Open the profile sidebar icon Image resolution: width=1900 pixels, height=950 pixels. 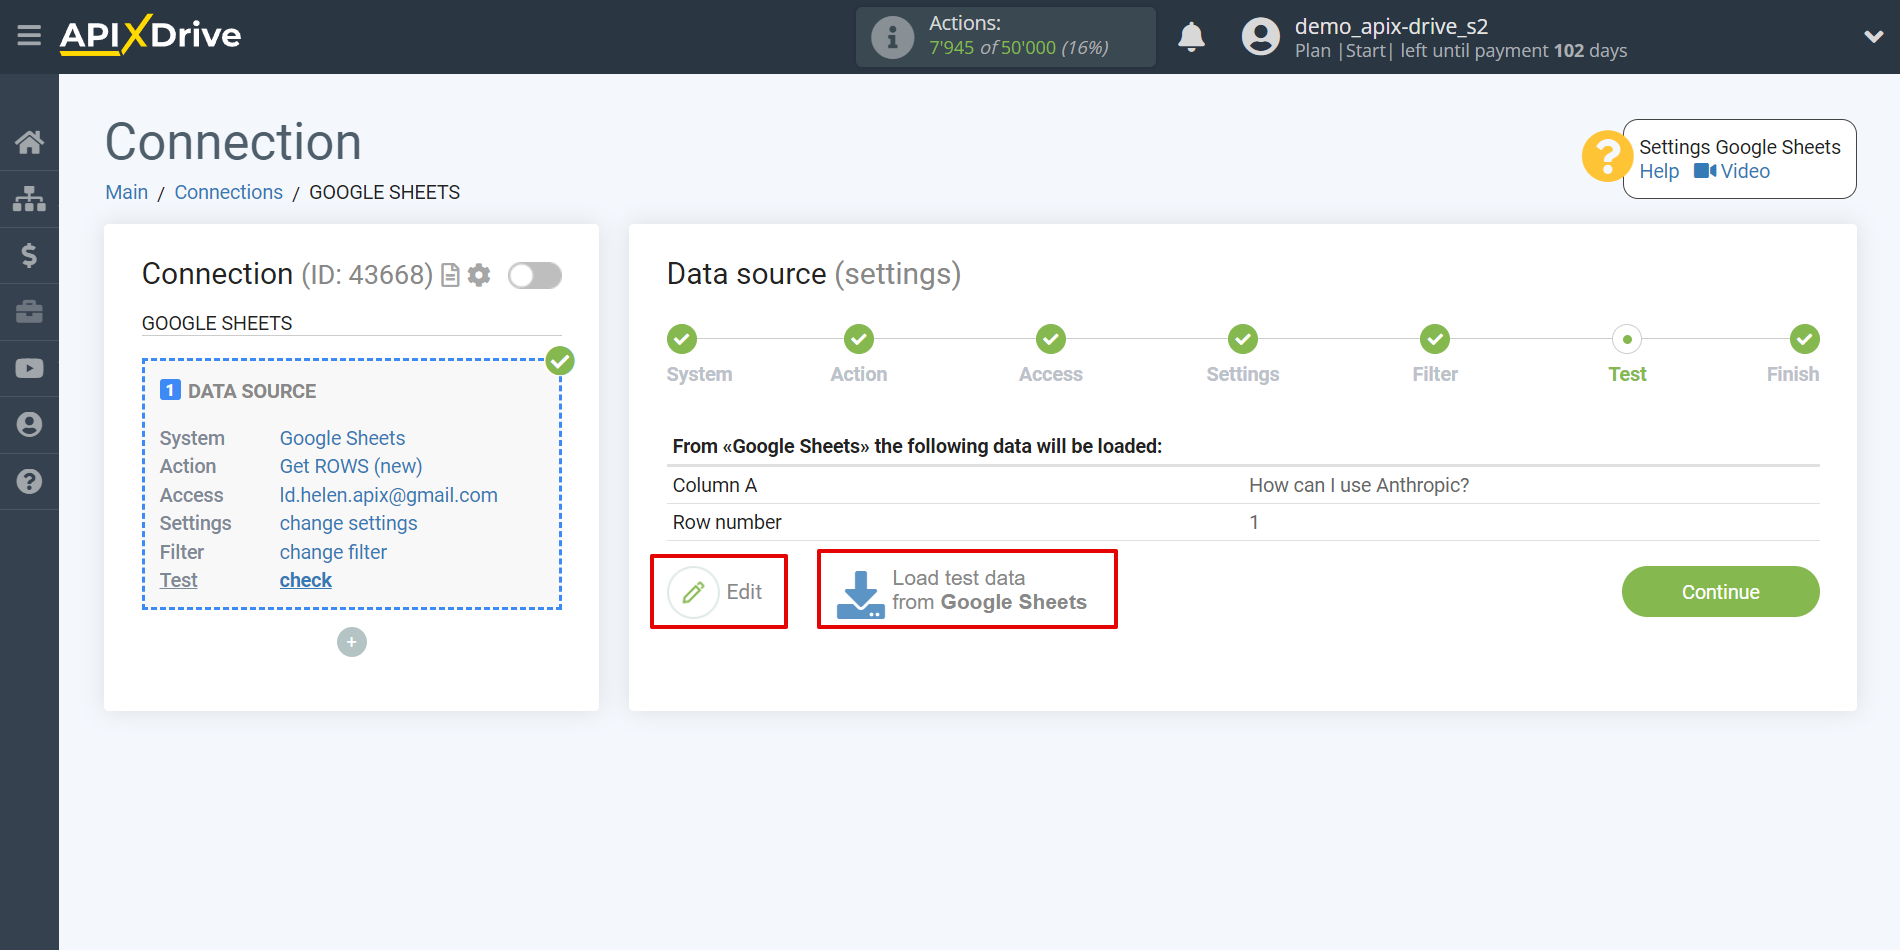pos(29,425)
